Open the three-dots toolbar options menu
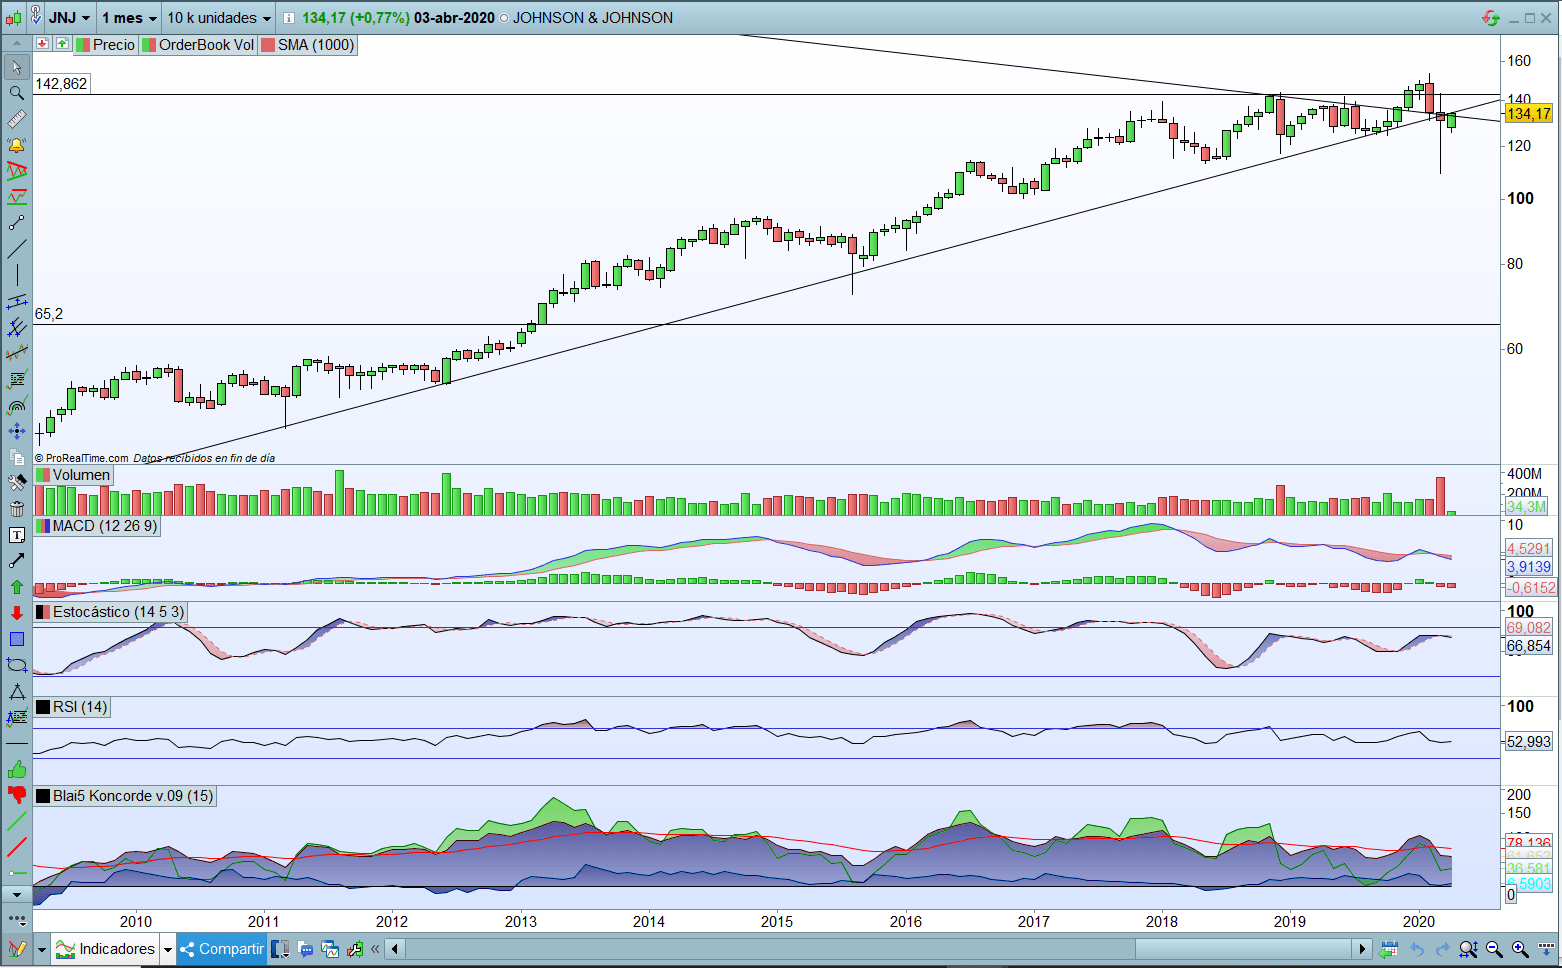 coord(16,918)
